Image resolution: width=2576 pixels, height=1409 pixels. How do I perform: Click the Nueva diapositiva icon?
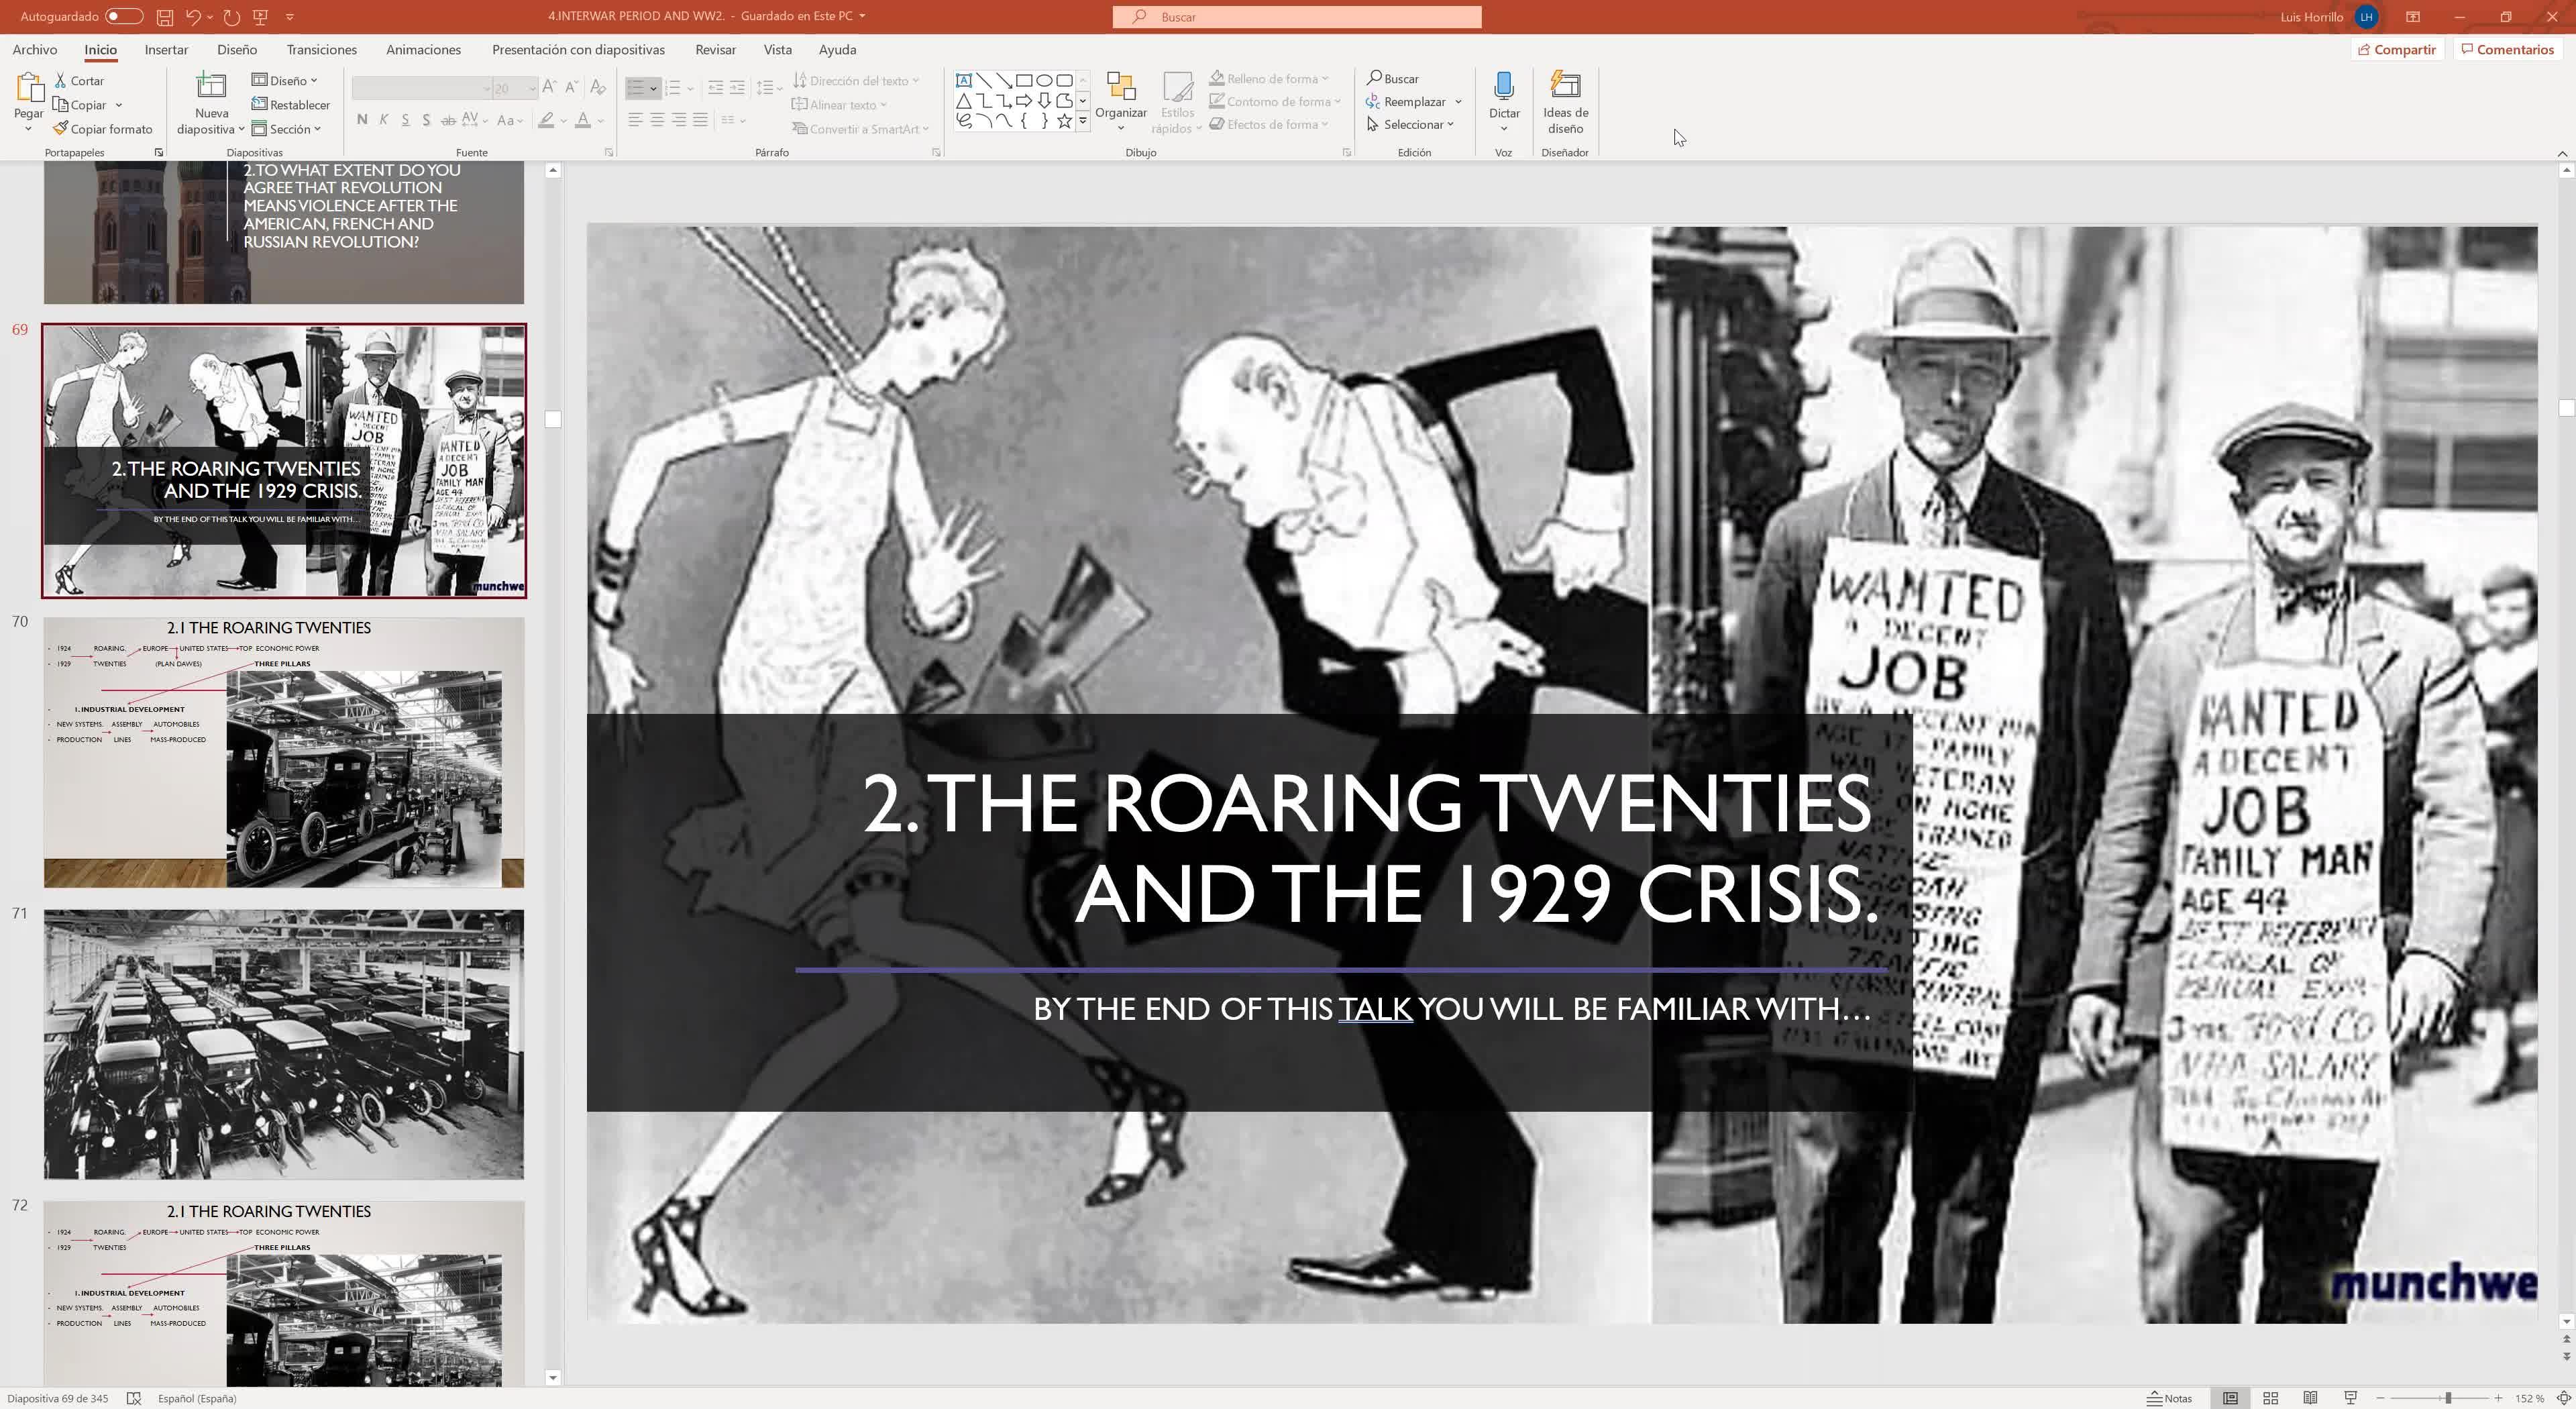click(x=211, y=86)
